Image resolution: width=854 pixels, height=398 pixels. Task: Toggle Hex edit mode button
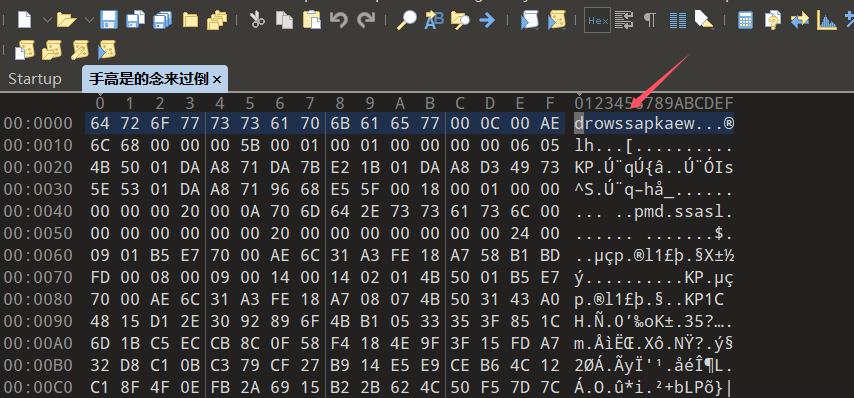(597, 21)
